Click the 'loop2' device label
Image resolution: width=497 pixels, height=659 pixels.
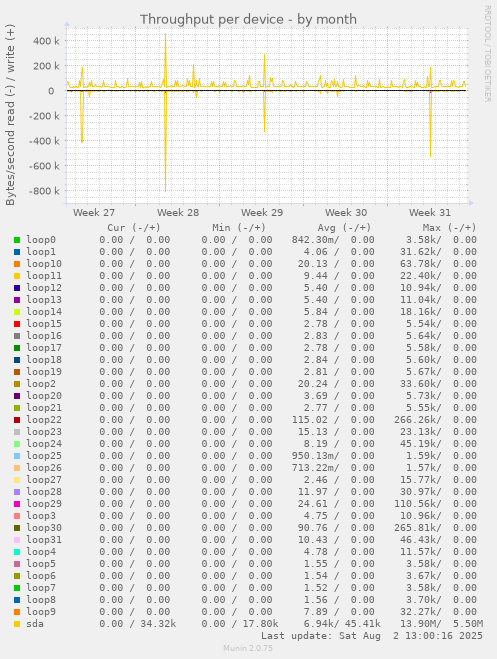(x=41, y=384)
